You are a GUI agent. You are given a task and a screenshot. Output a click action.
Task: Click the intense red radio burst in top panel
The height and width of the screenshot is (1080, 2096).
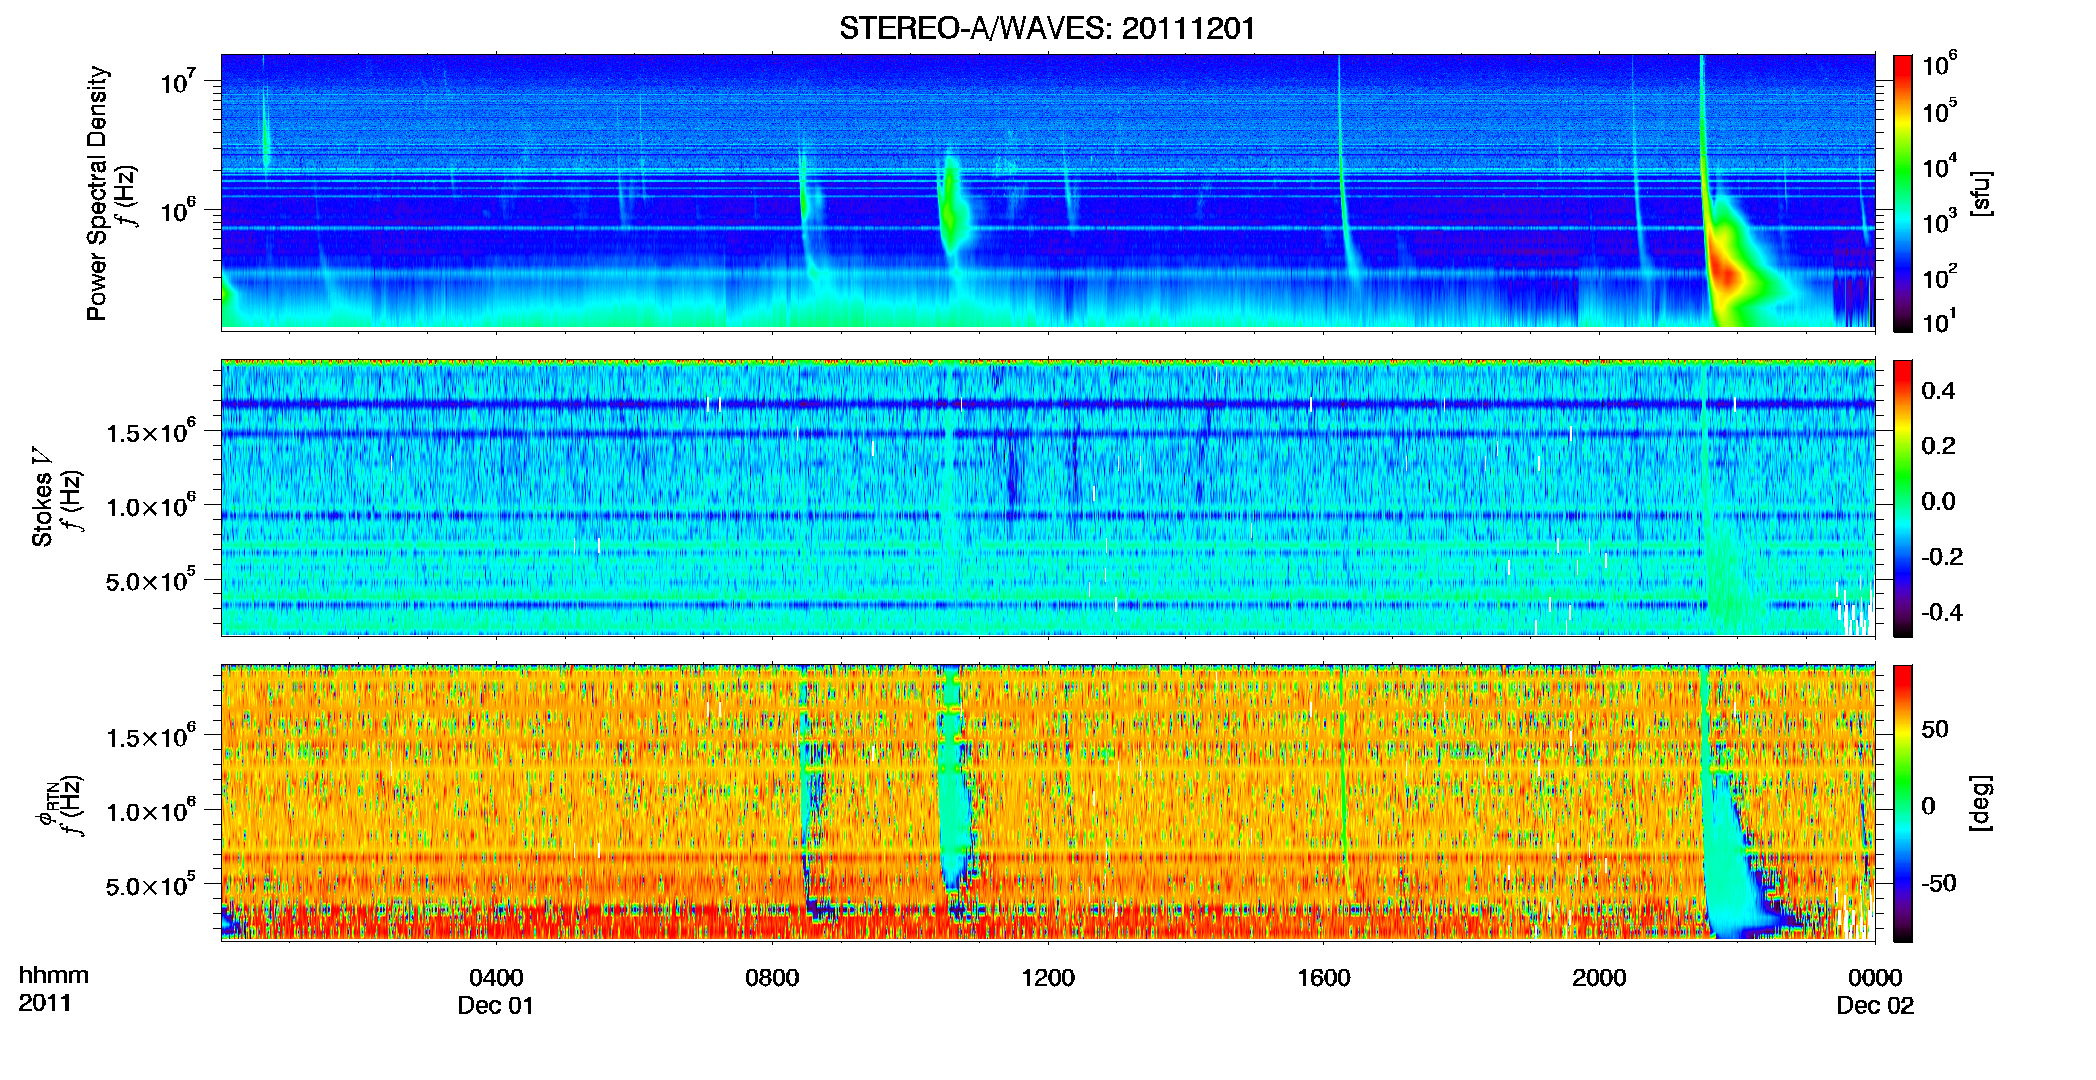tap(1726, 272)
